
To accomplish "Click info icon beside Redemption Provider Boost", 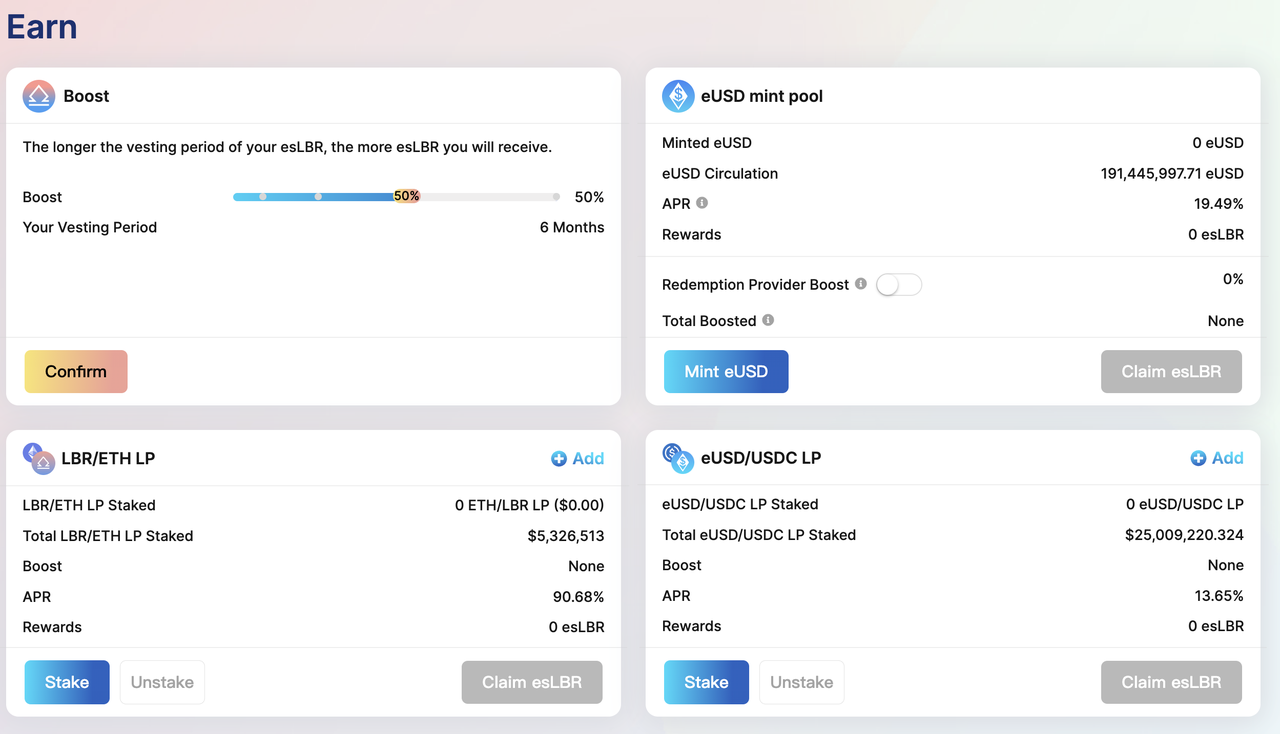I will [x=861, y=284].
